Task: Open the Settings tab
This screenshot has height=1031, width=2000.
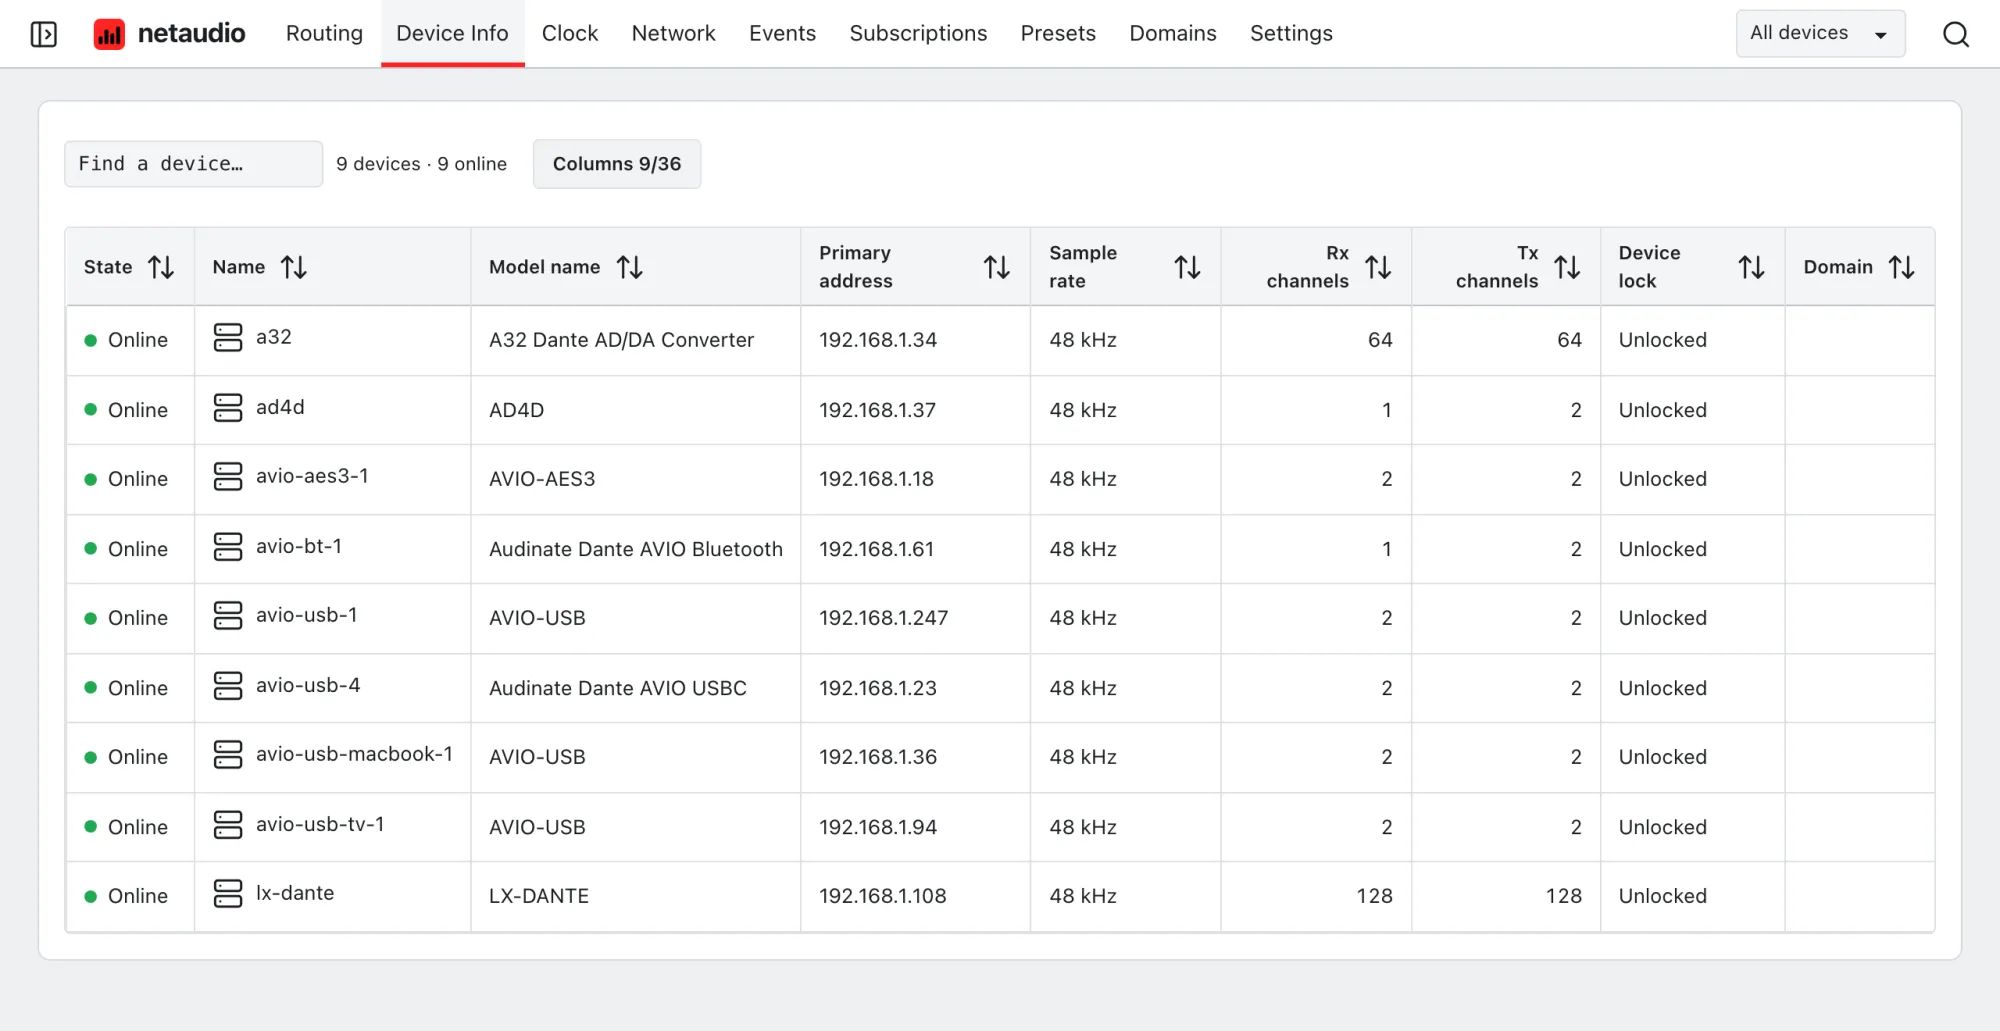Action: click(x=1291, y=33)
